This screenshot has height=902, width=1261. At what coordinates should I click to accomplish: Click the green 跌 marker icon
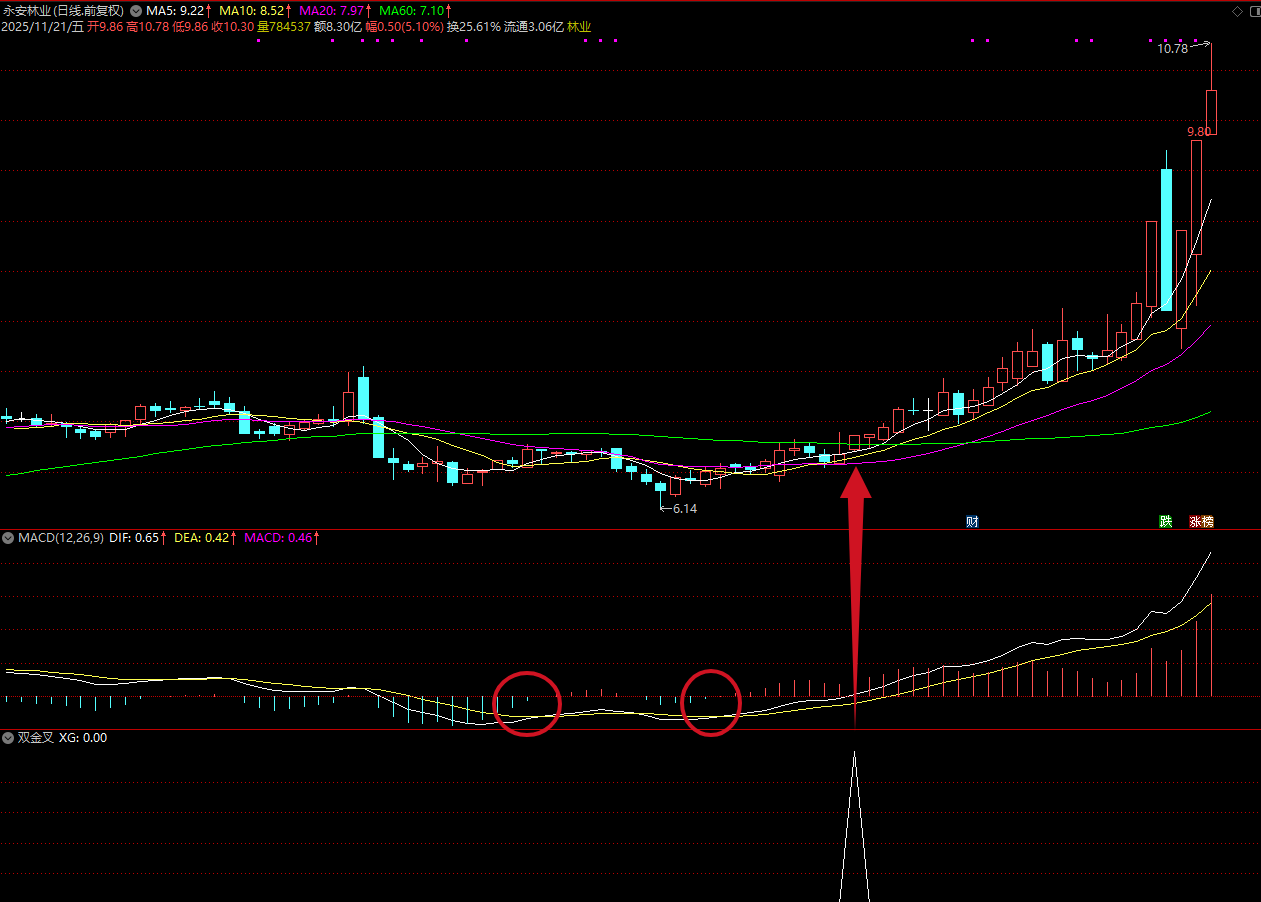tap(1165, 521)
